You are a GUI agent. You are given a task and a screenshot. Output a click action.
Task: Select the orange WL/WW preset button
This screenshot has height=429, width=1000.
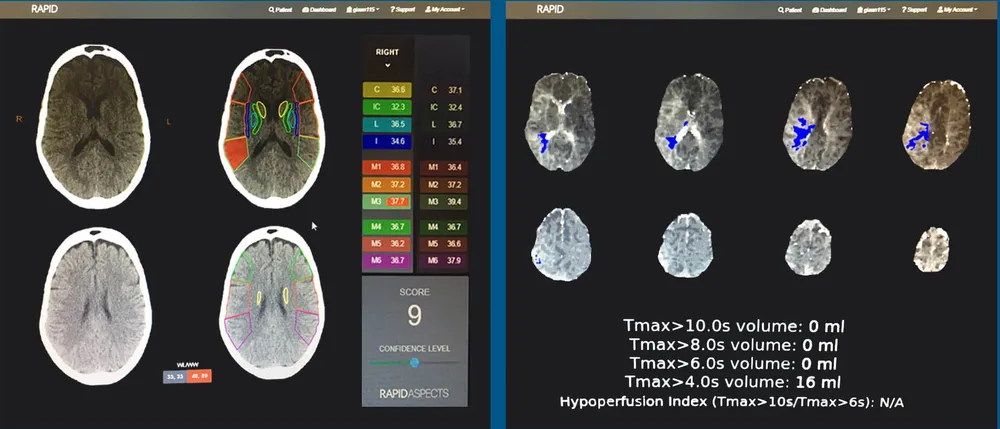[201, 376]
